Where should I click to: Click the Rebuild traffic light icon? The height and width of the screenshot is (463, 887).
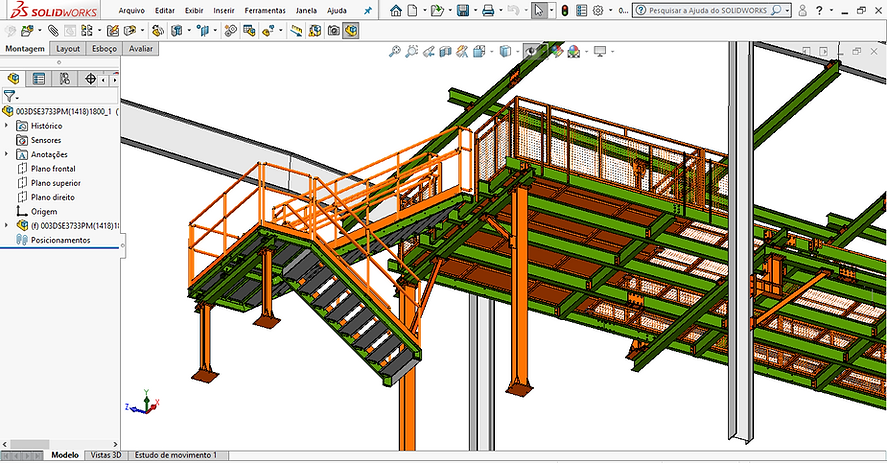tap(565, 10)
